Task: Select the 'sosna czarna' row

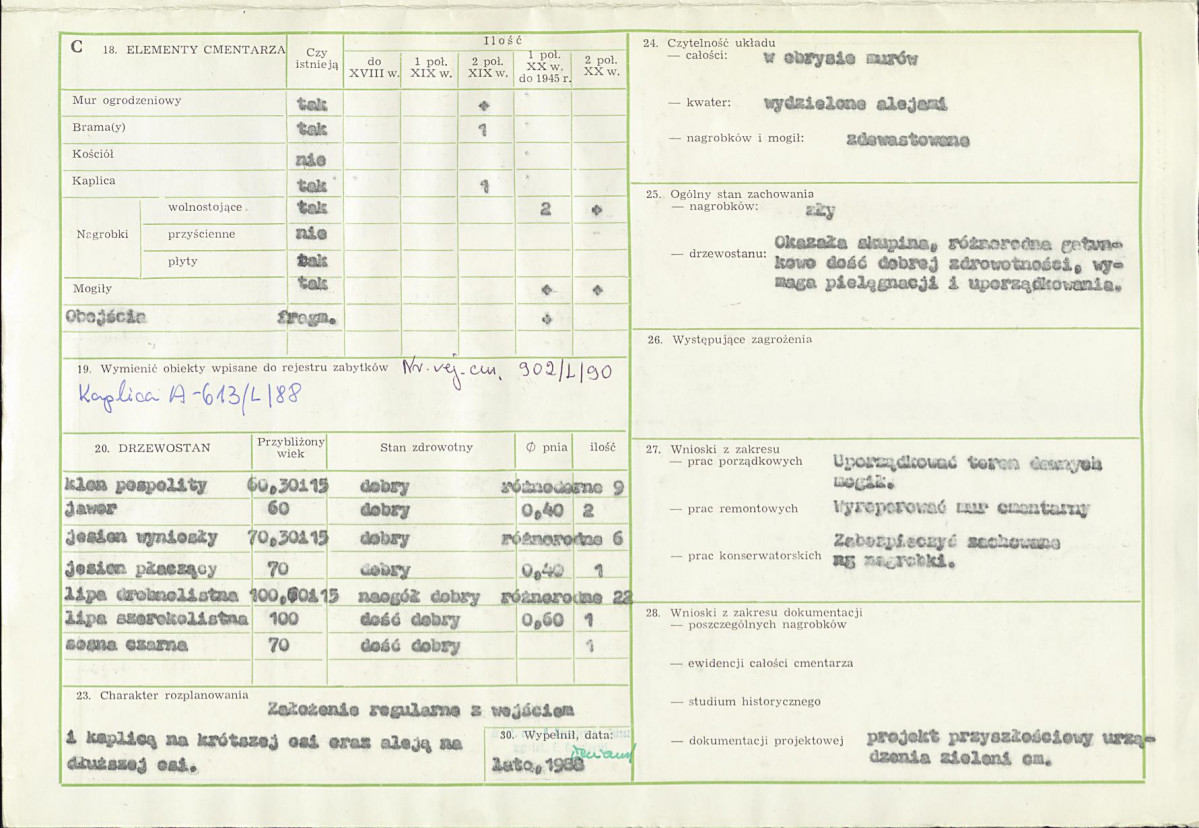Action: click(345, 645)
